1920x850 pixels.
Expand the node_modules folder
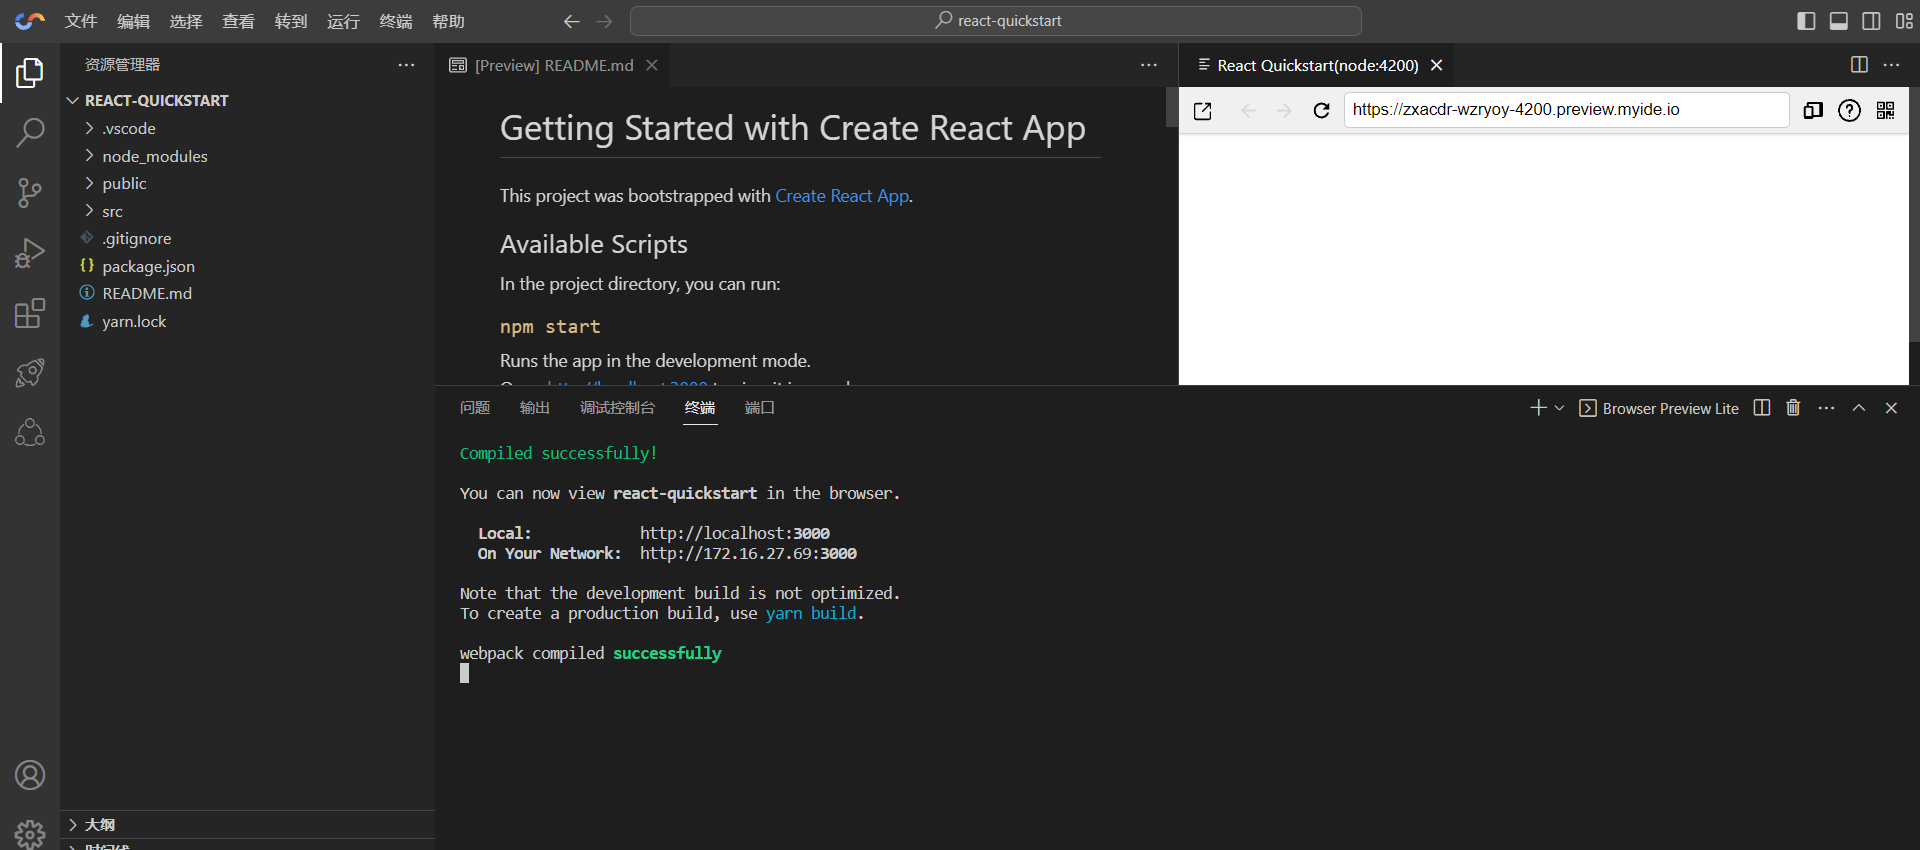click(154, 156)
